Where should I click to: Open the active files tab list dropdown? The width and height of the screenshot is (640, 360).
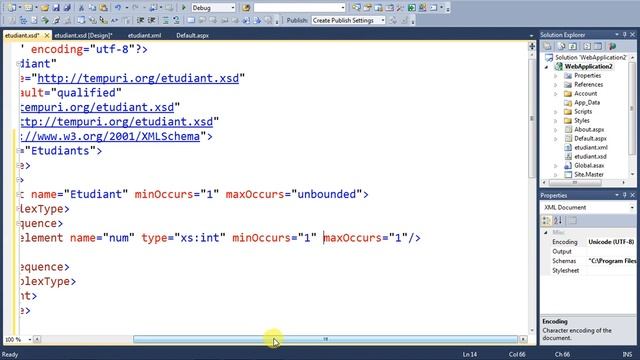[x=531, y=36]
